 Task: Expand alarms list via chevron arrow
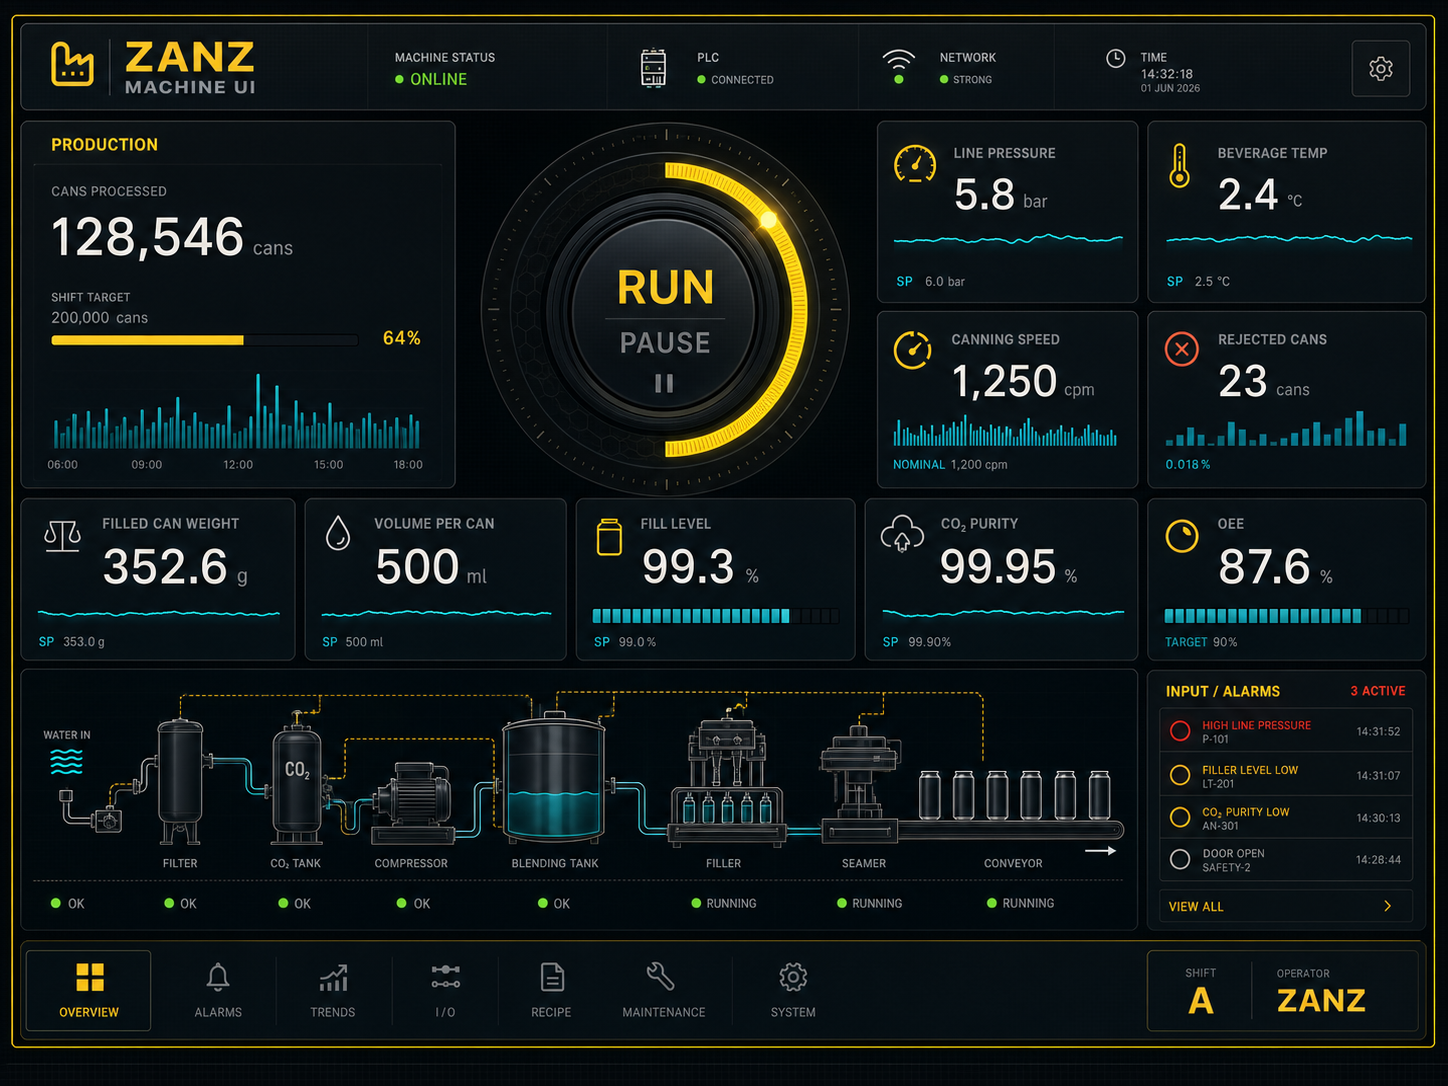[x=1387, y=906]
